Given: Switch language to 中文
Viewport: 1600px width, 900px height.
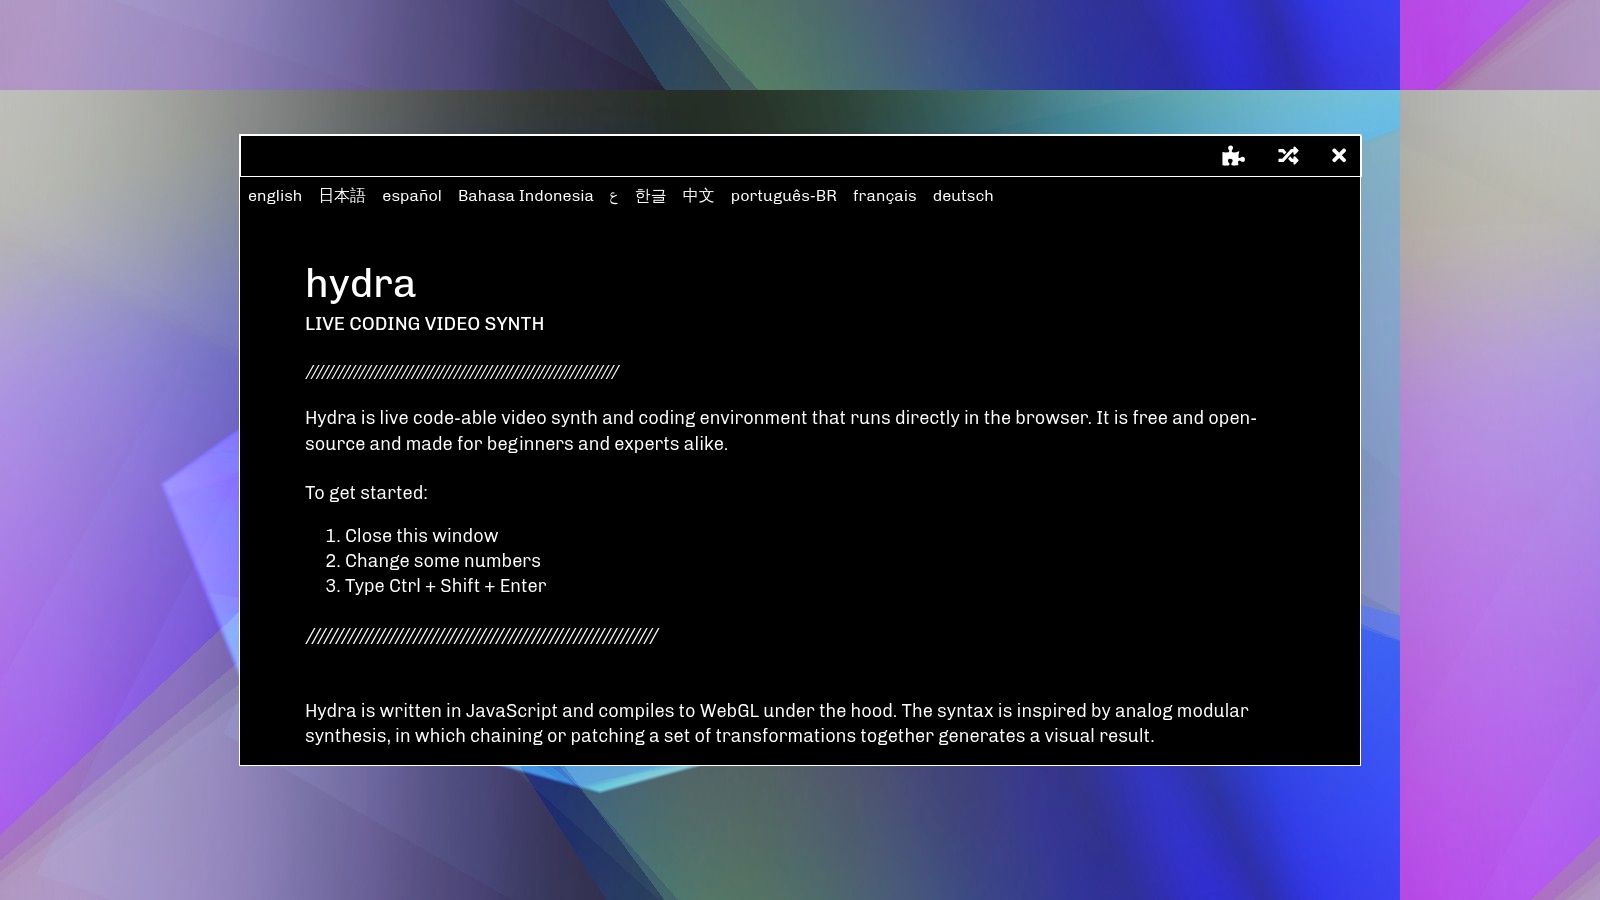Looking at the screenshot, I should pyautogui.click(x=698, y=196).
